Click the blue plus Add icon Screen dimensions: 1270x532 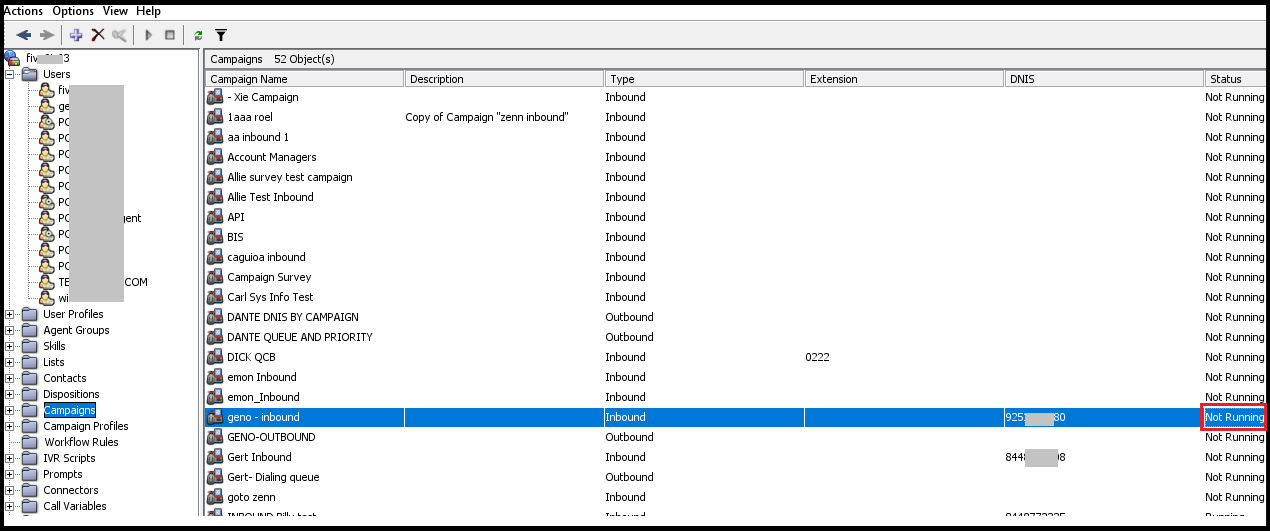pyautogui.click(x=76, y=35)
